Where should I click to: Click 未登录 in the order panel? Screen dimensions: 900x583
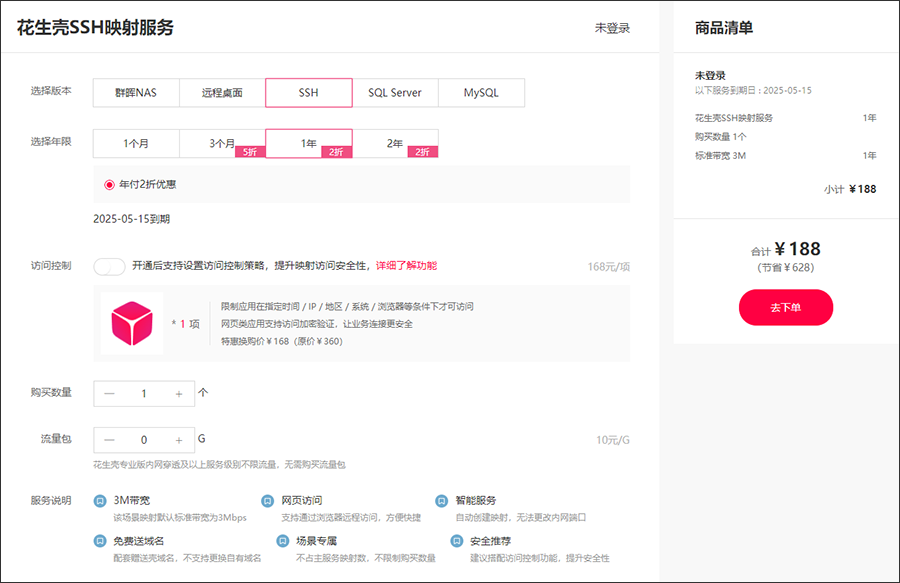(710, 75)
